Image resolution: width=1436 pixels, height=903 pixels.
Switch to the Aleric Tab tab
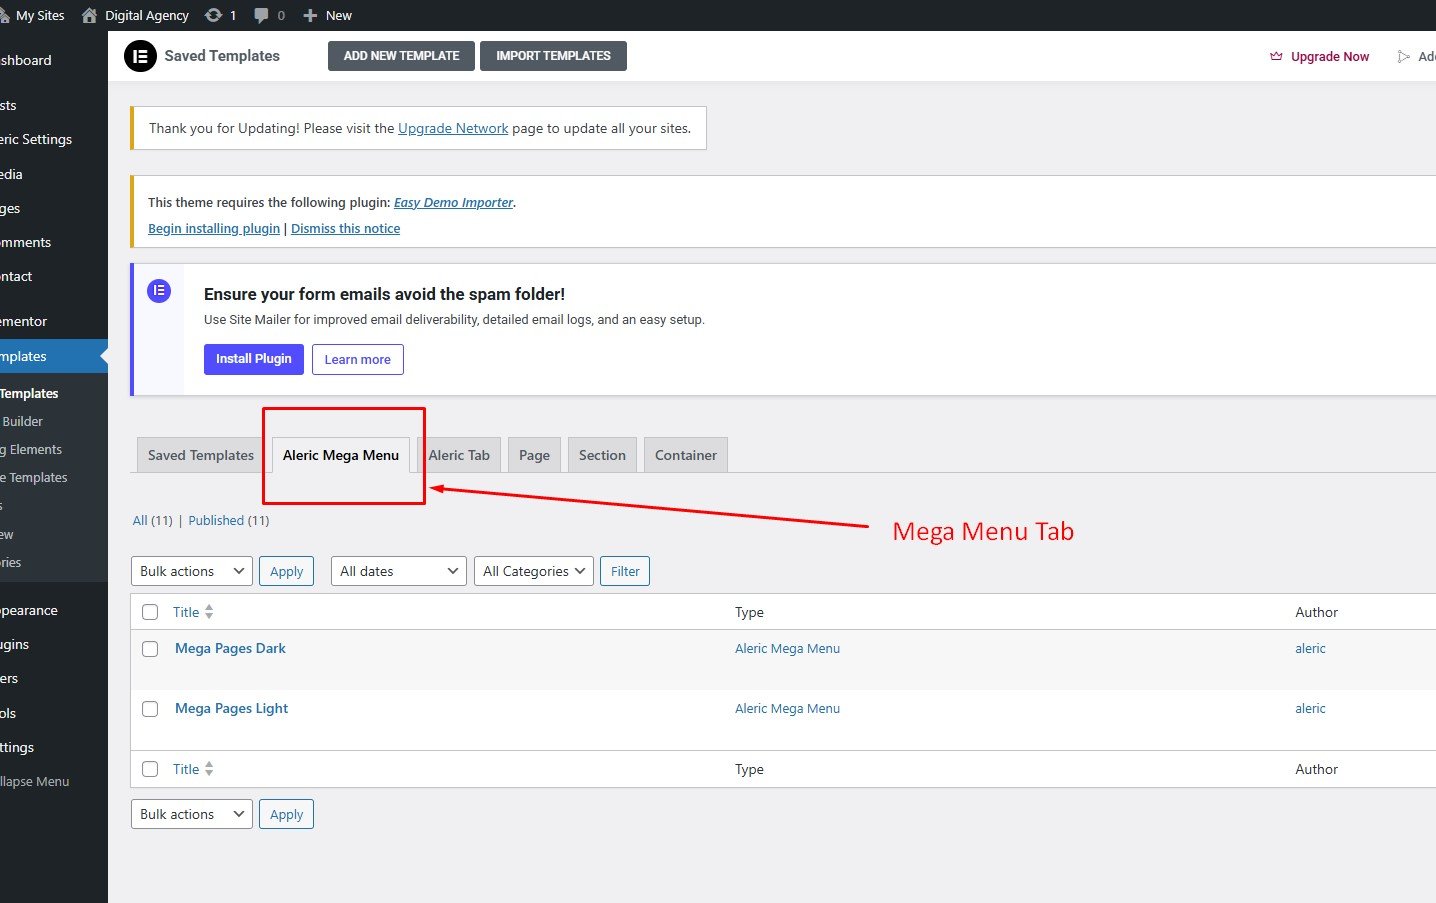[x=459, y=455]
